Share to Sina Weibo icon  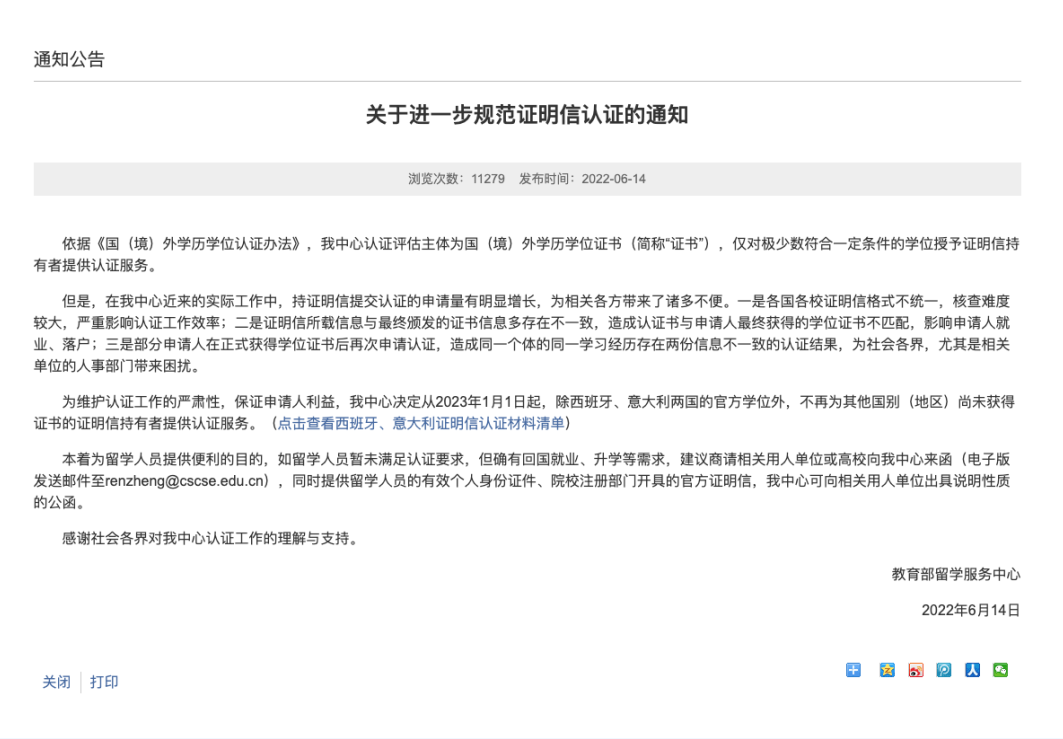coord(915,670)
